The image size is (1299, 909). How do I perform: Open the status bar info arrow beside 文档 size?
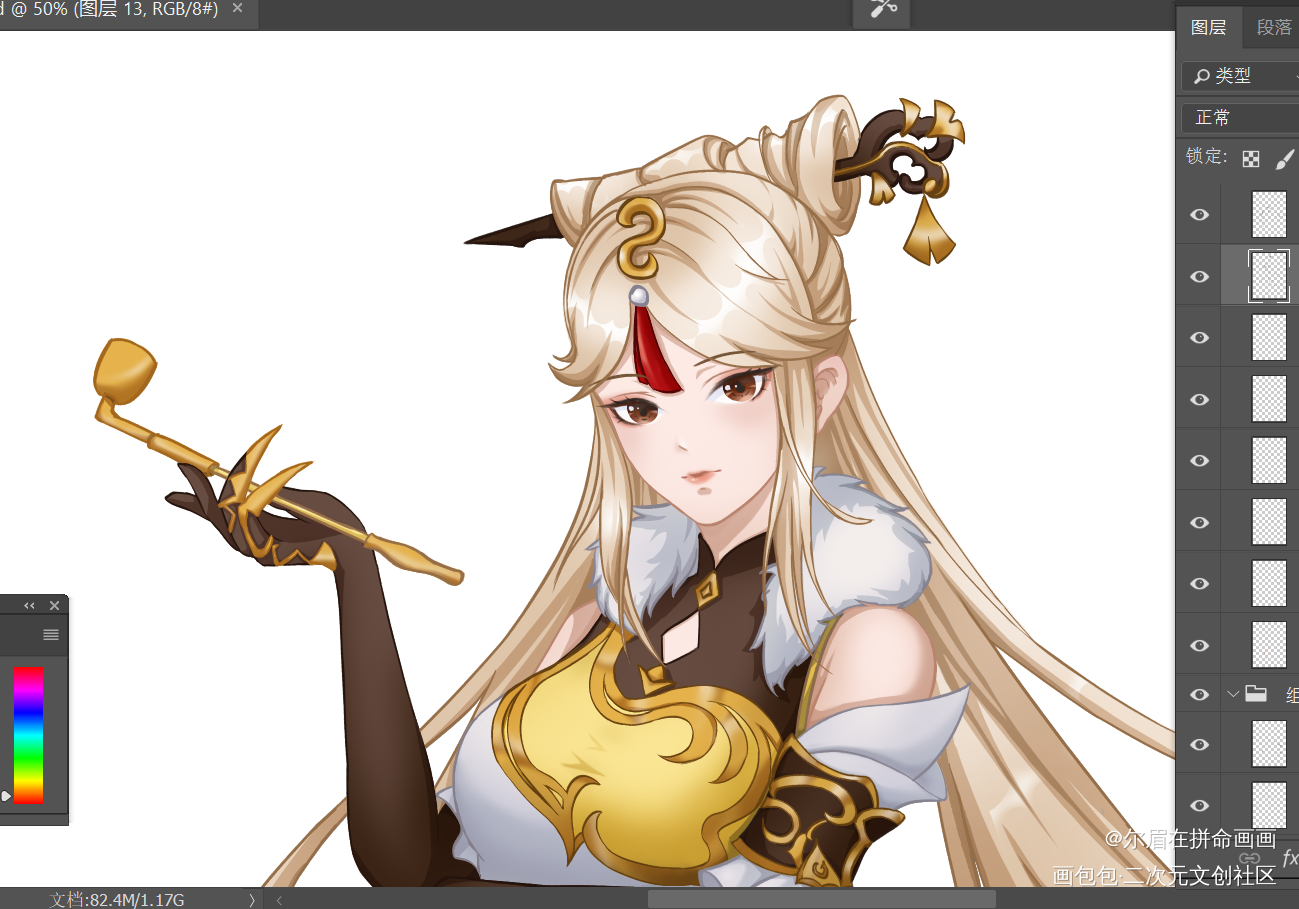coord(252,900)
